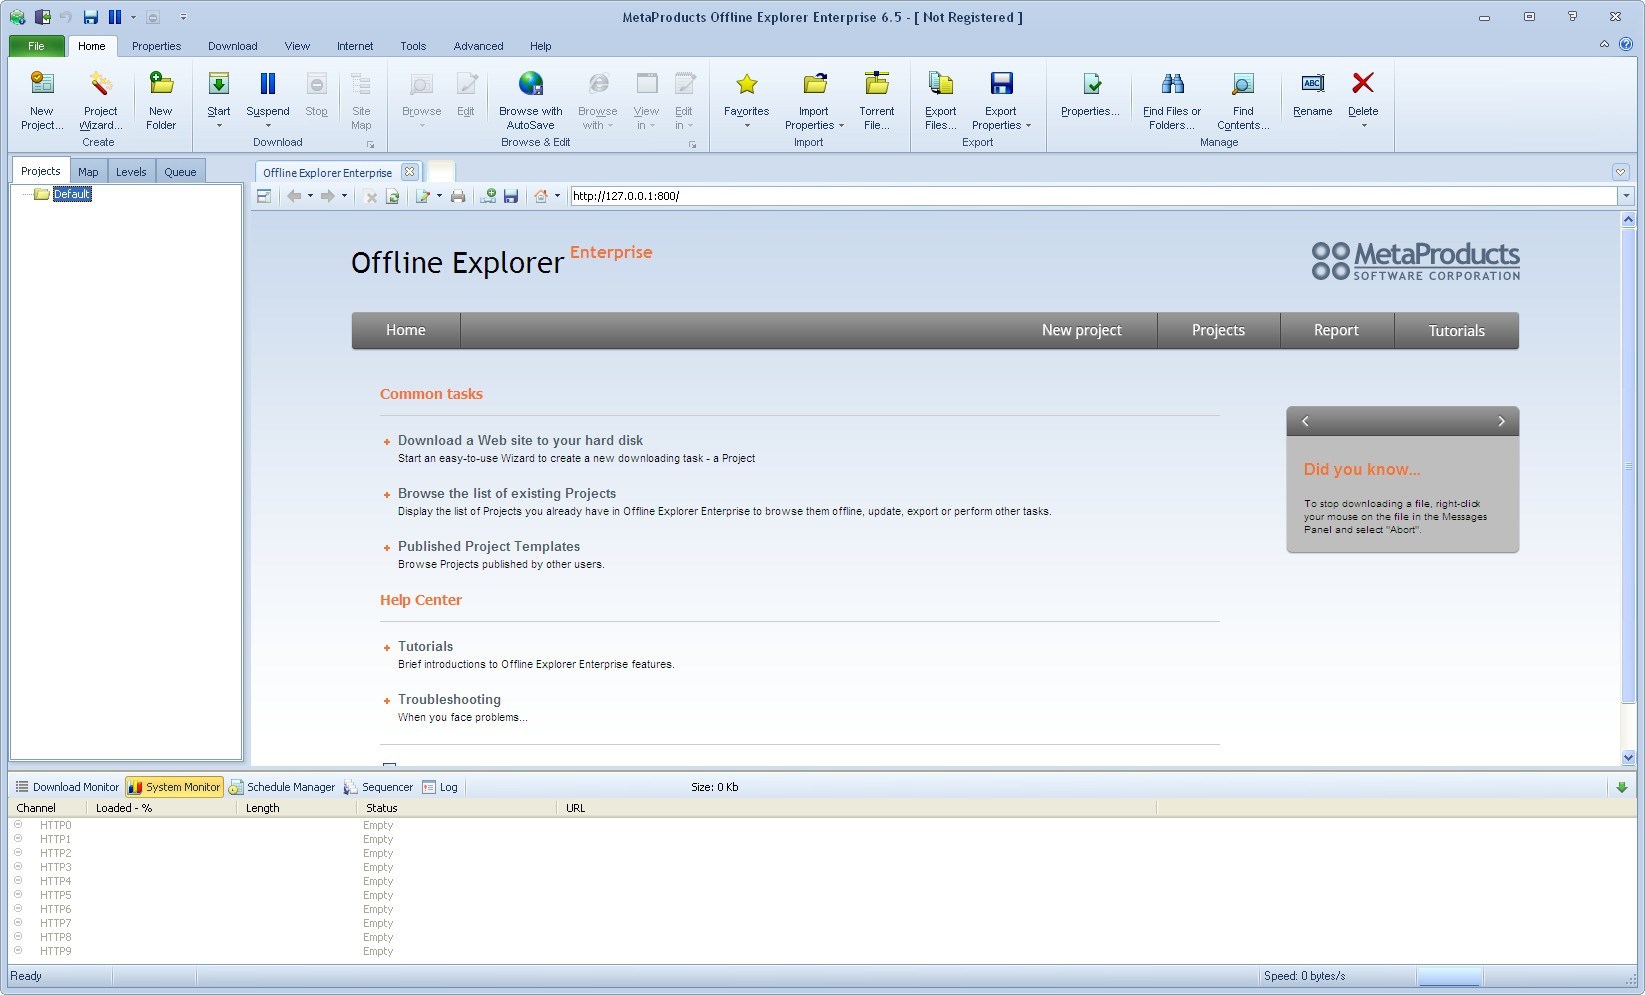Click the Find Contents icon
This screenshot has width=1645, height=995.
1243,84
